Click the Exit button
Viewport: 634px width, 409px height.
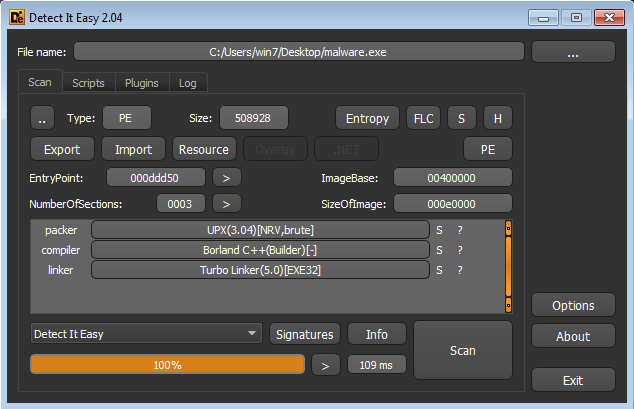573,380
